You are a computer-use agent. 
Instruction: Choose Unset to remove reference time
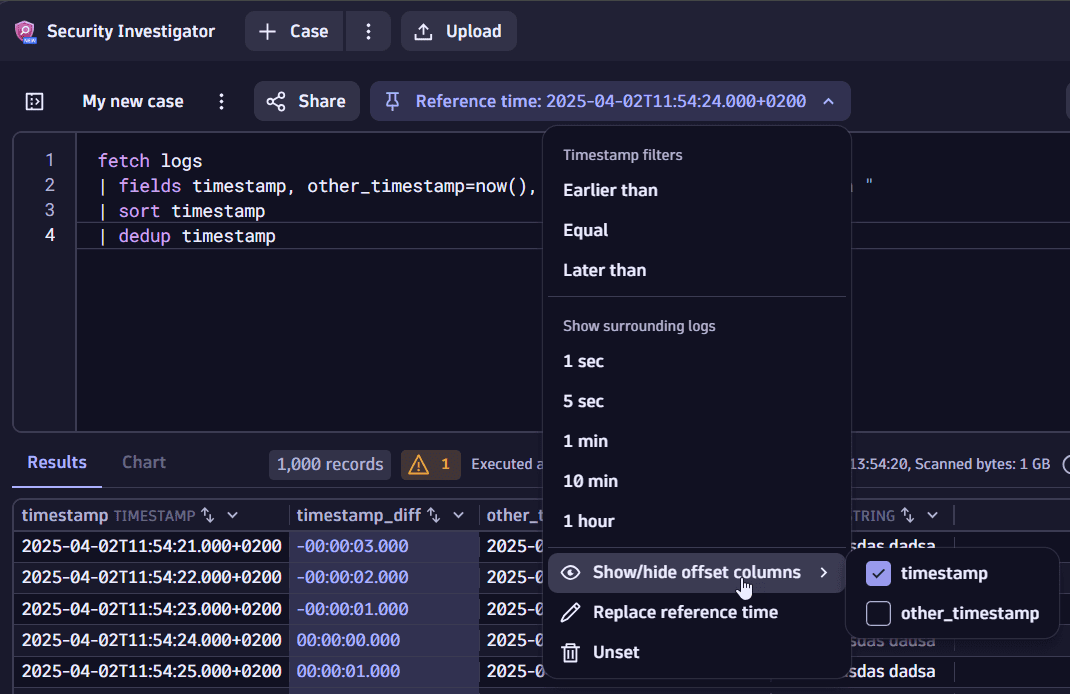click(x=697, y=653)
